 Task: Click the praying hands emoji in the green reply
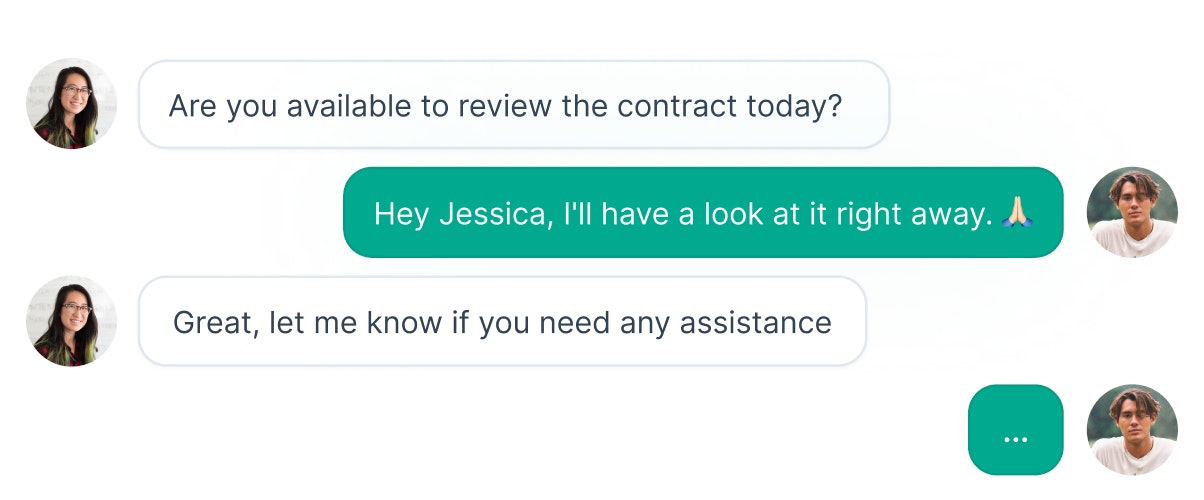pyautogui.click(x=1018, y=212)
